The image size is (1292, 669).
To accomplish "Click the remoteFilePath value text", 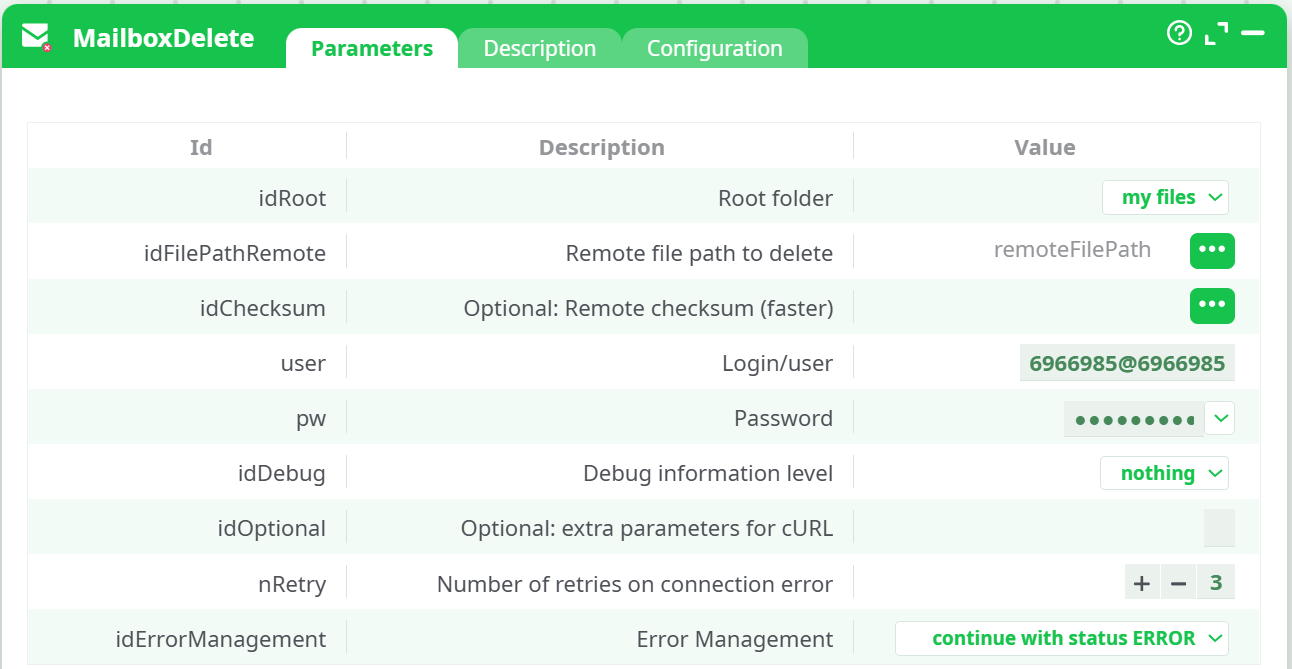I will click(1072, 250).
